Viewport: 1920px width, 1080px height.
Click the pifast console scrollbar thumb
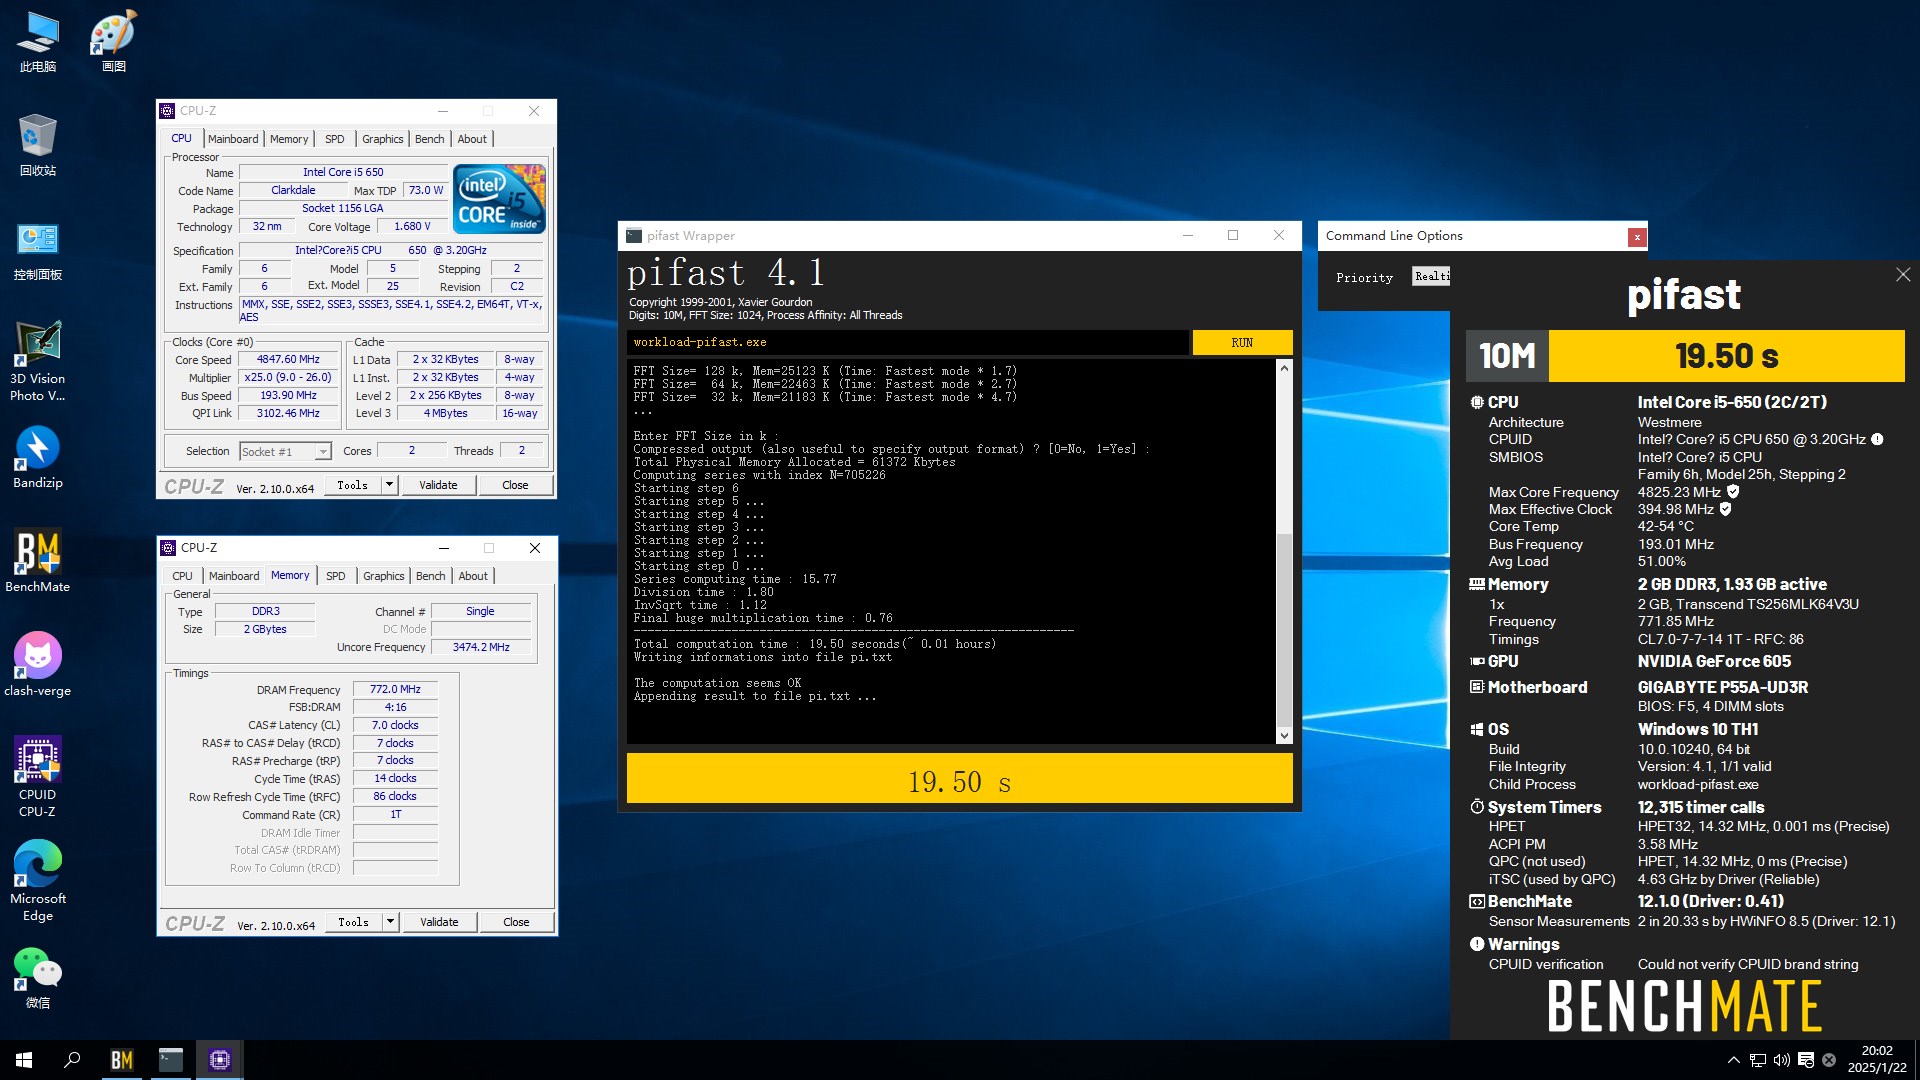(1284, 630)
